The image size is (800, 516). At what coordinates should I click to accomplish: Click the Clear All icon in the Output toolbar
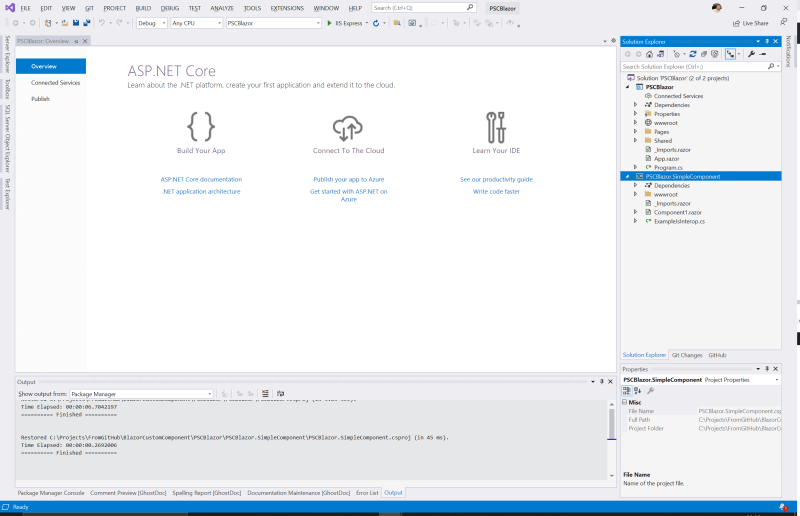265,394
